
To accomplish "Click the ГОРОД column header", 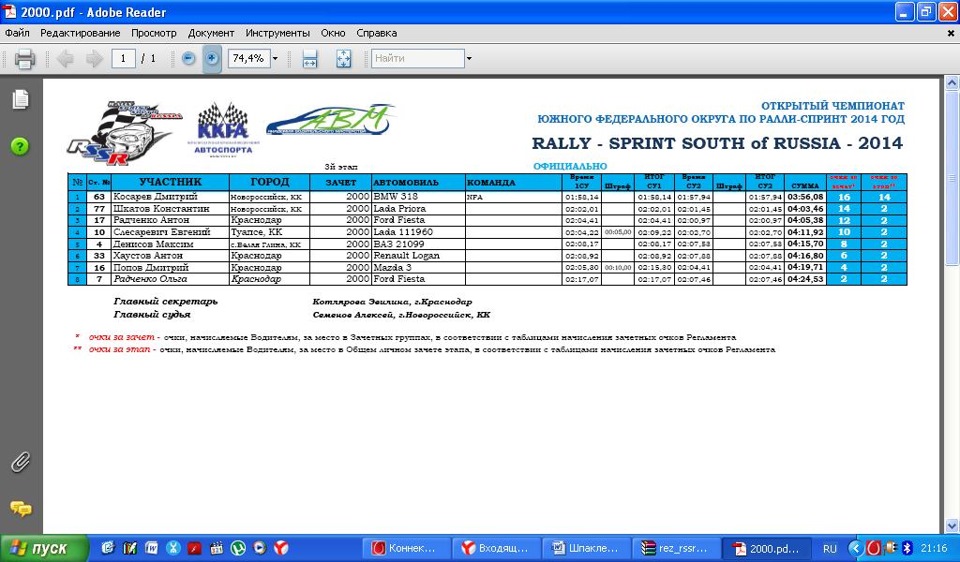I will point(269,182).
